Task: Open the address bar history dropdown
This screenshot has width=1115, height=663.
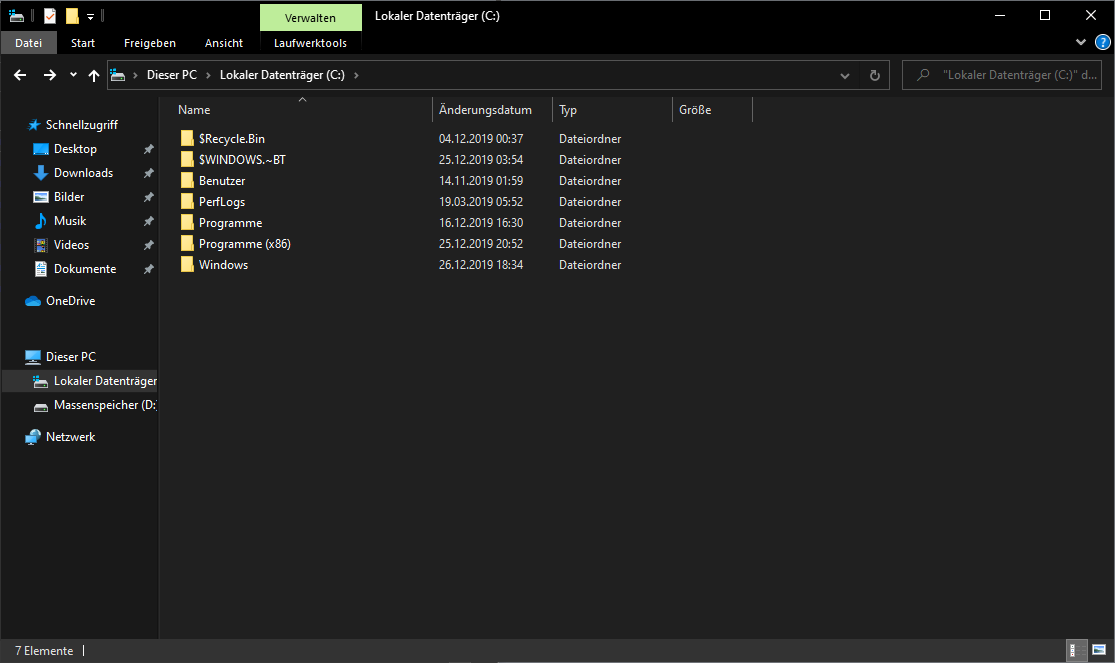Action: (845, 75)
